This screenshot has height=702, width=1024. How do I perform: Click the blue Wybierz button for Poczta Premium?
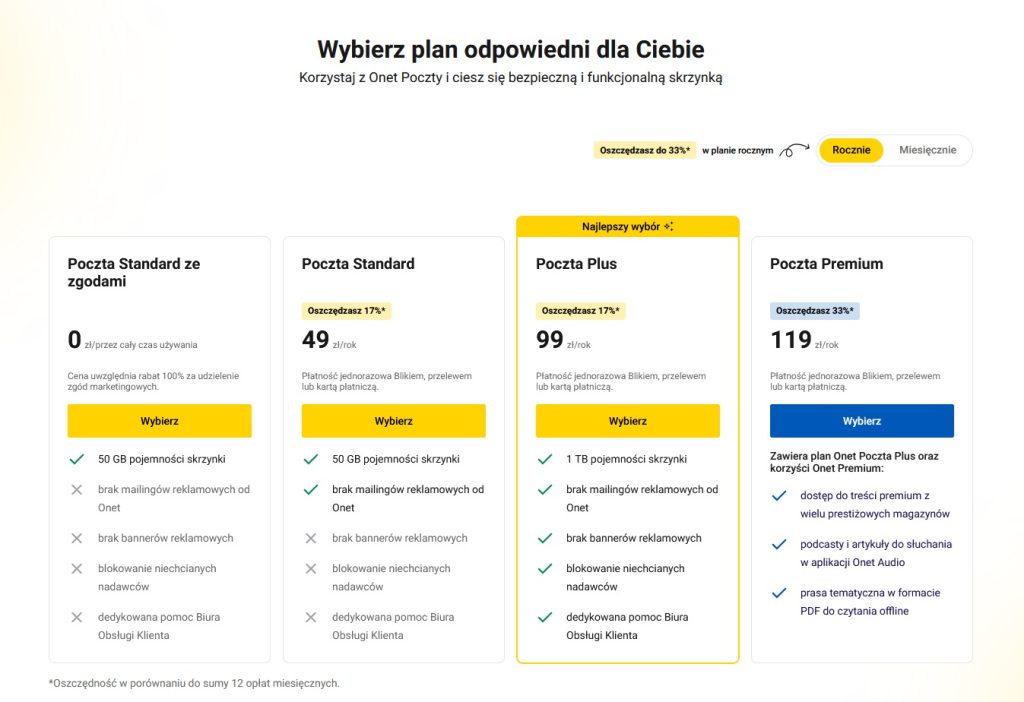point(861,421)
